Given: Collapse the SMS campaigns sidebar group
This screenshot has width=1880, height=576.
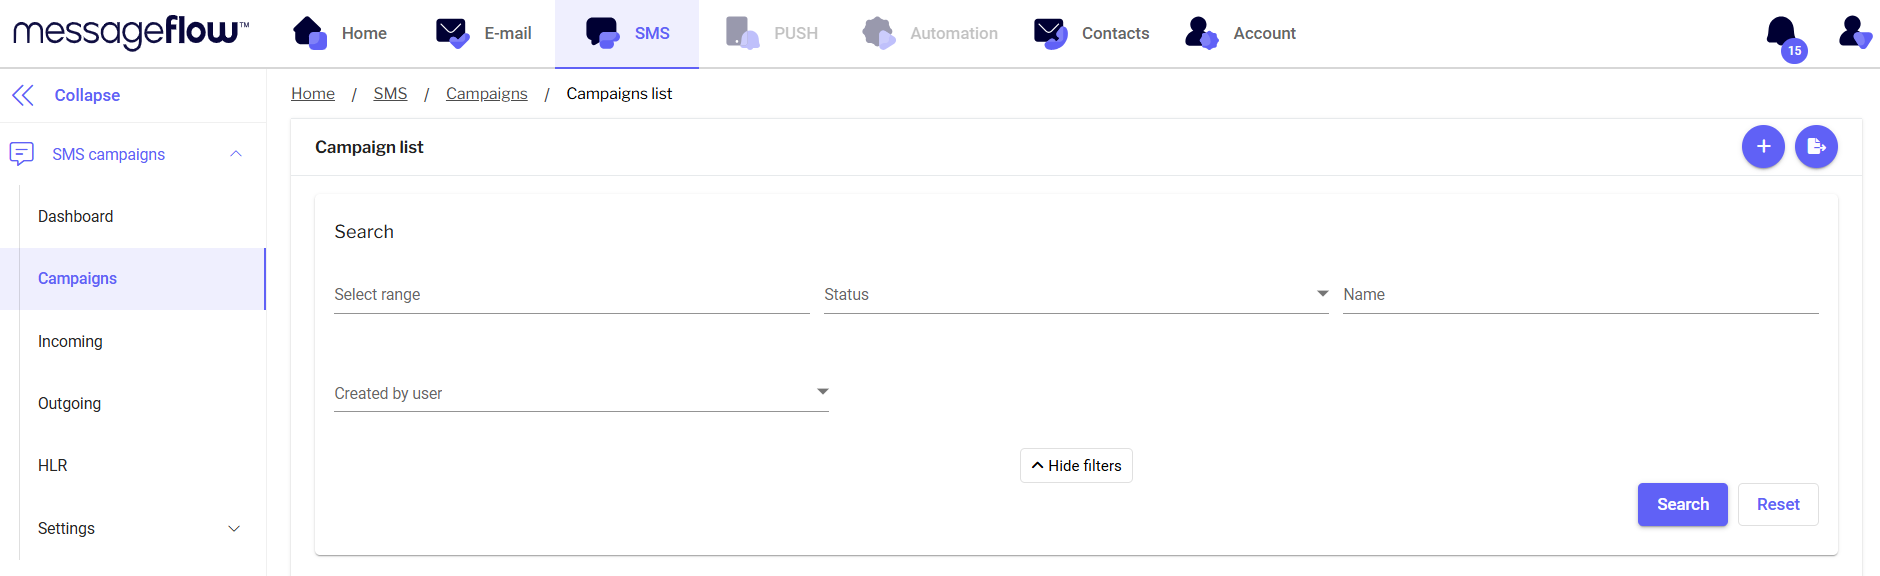Looking at the screenshot, I should coord(236,154).
